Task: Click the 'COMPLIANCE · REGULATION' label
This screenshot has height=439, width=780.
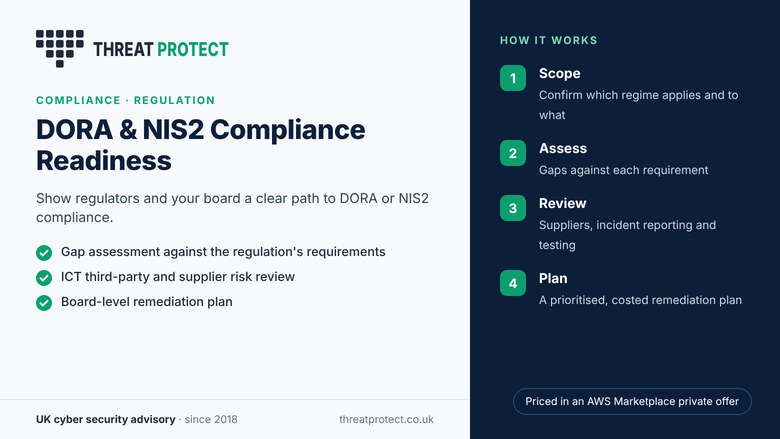Action: point(125,100)
